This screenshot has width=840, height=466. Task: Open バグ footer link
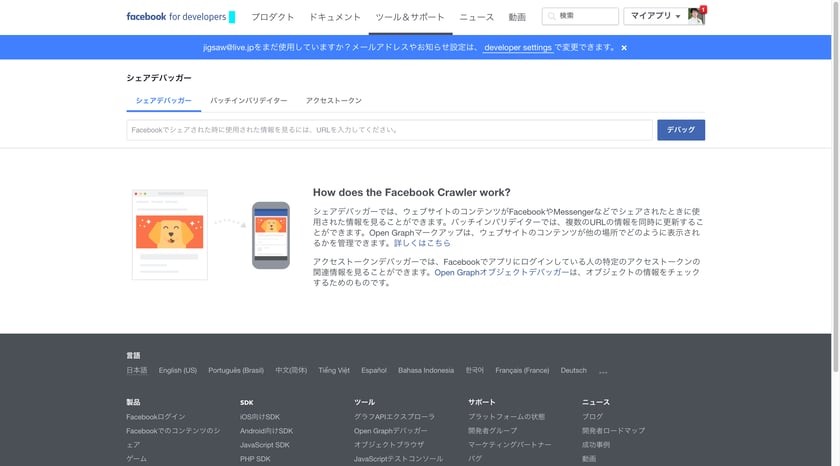[475, 459]
